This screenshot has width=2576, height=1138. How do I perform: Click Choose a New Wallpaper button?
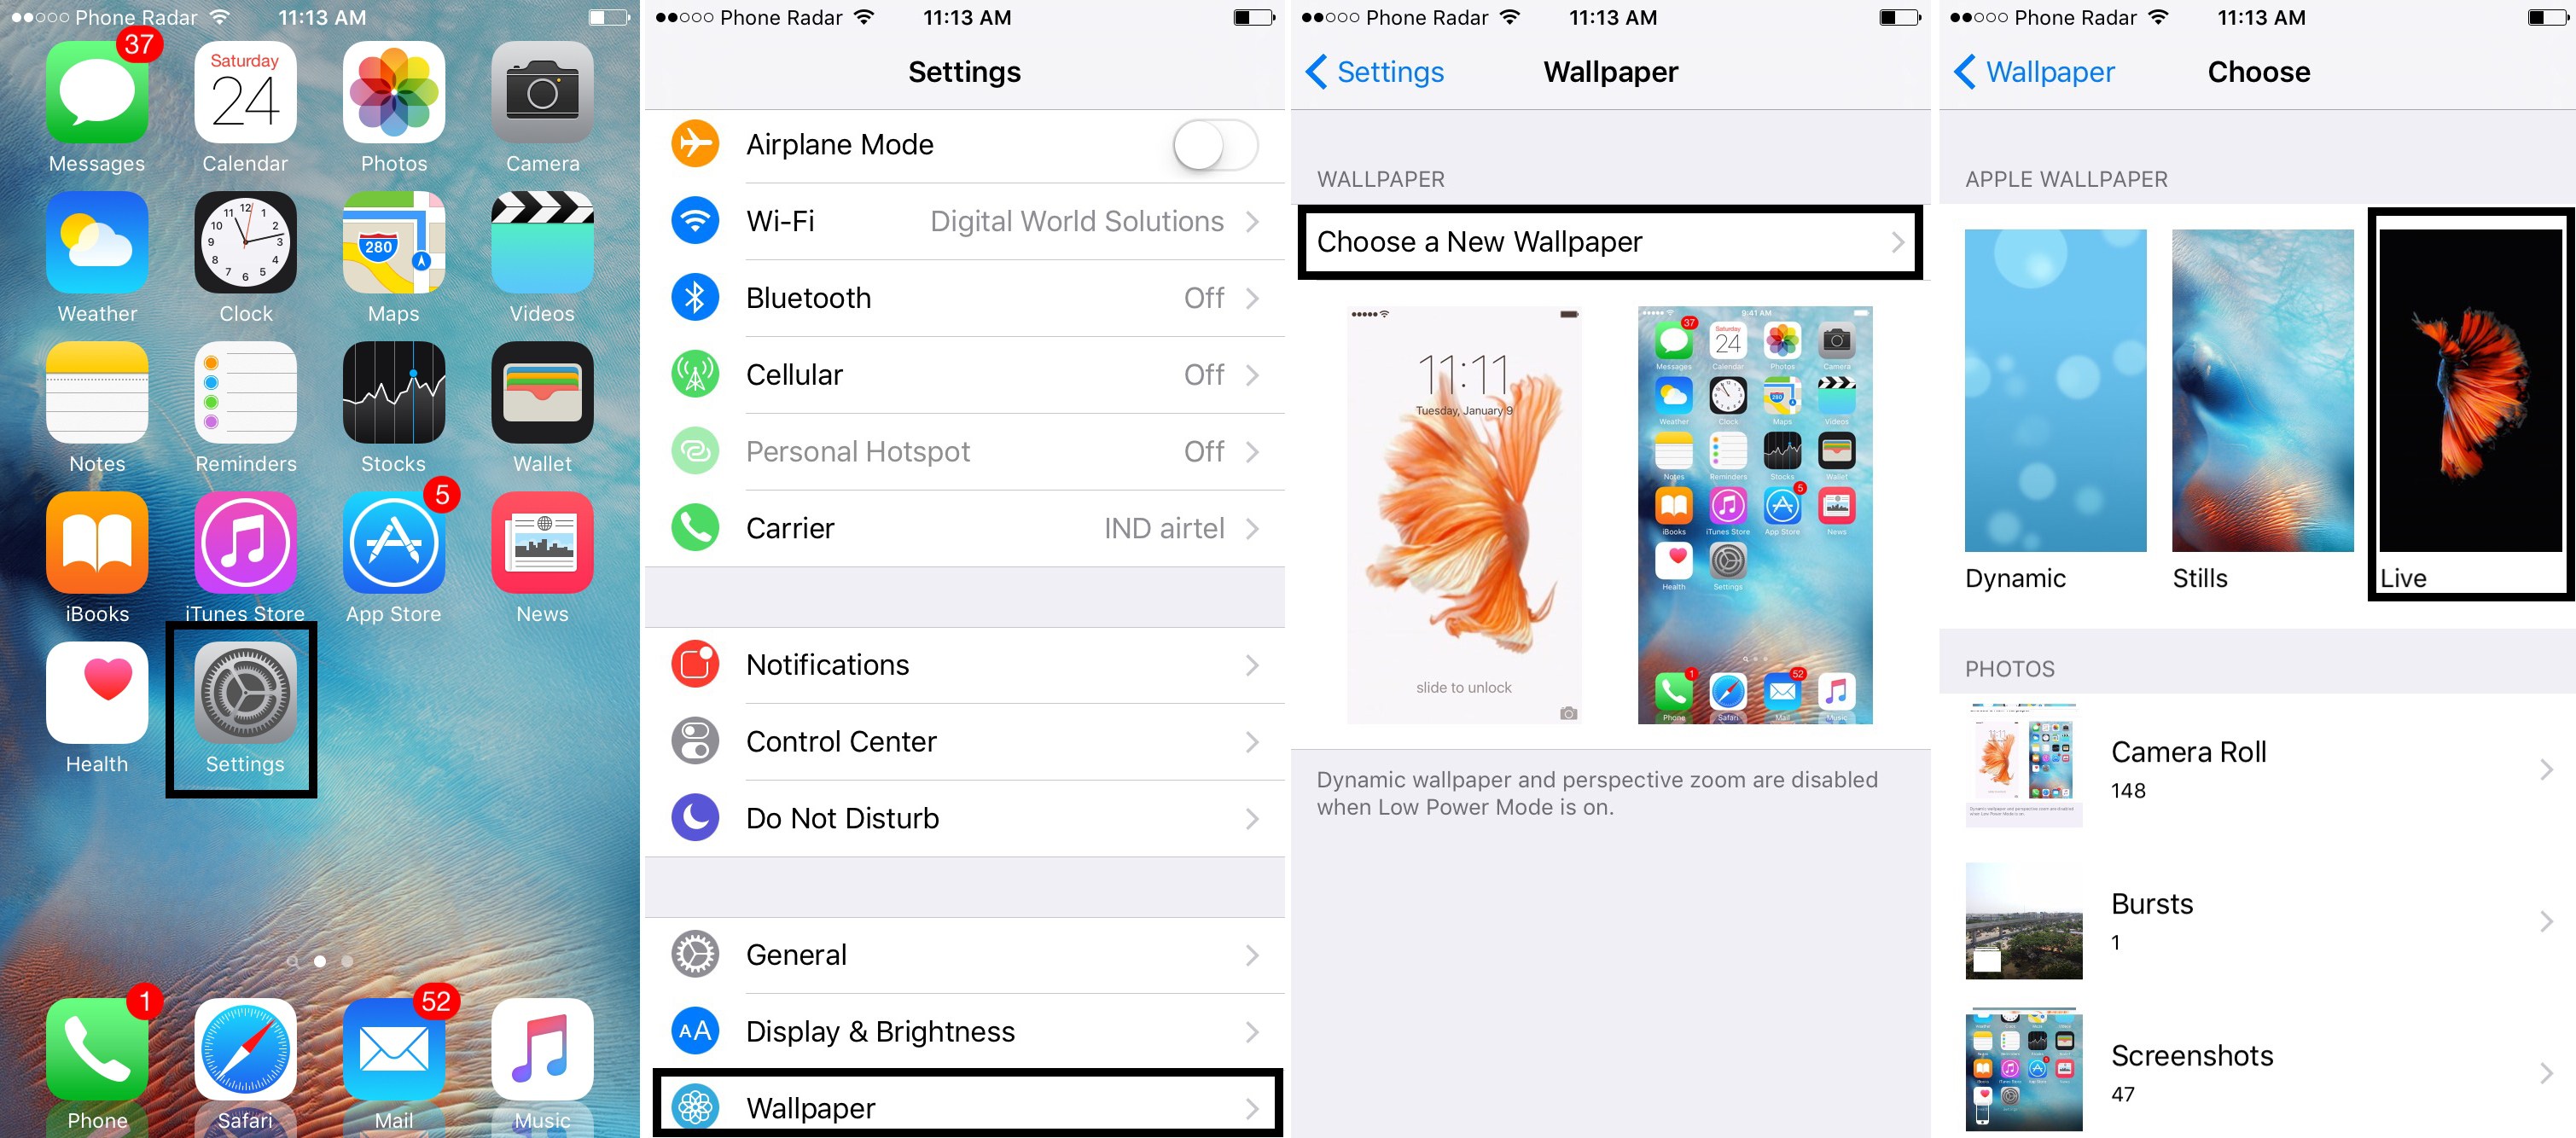pos(1610,243)
